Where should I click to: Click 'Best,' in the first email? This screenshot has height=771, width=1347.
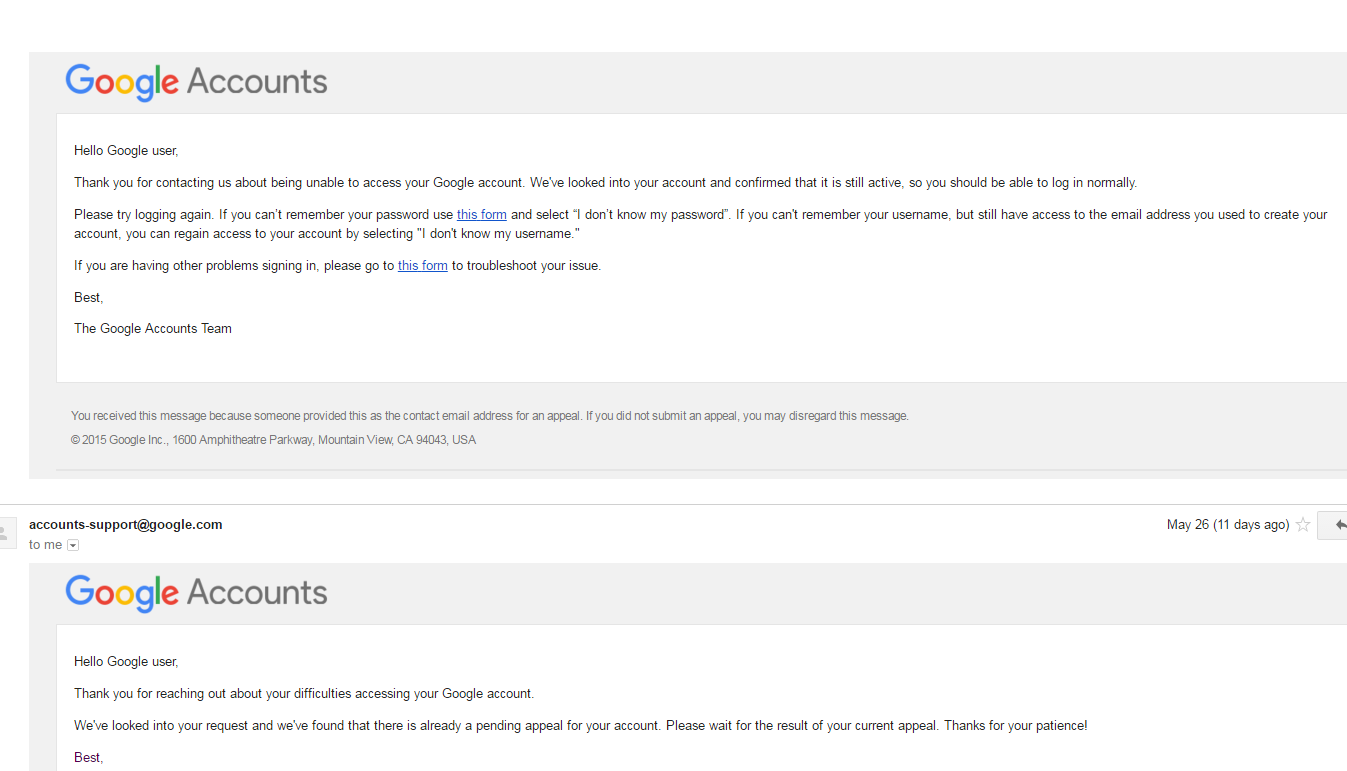point(89,297)
